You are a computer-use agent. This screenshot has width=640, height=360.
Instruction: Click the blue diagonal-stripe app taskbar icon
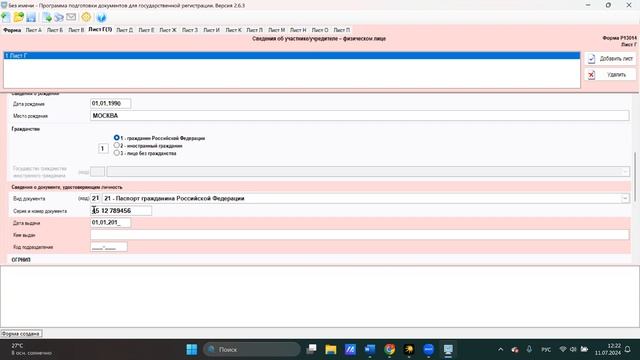(x=350, y=349)
